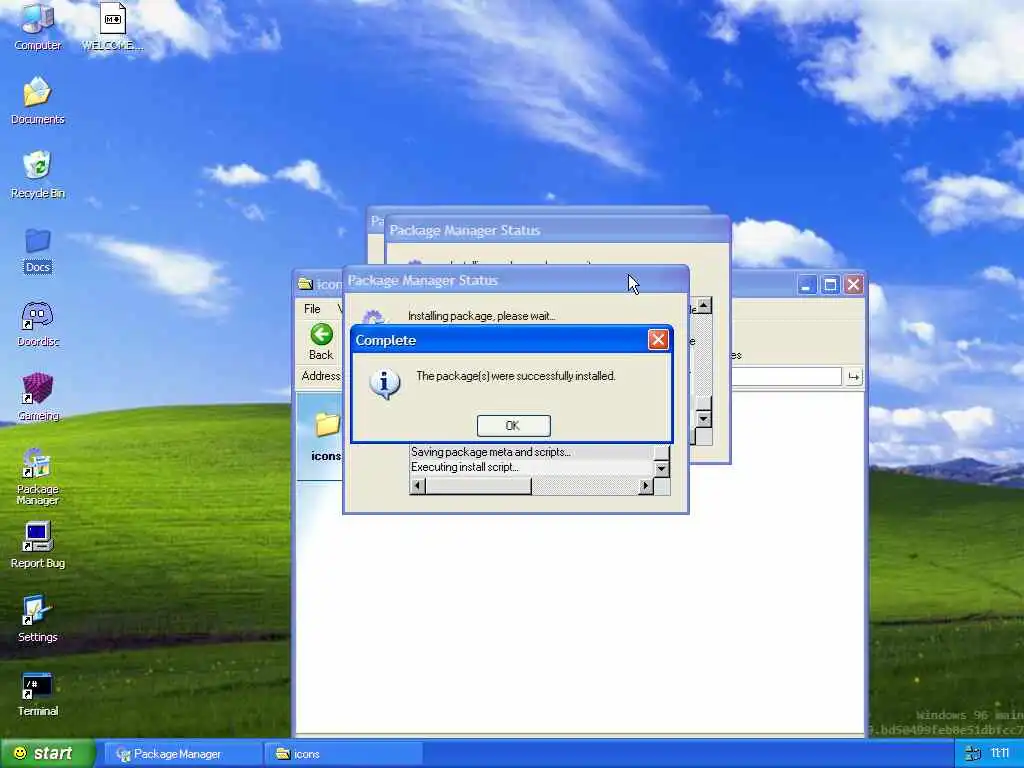The image size is (1024, 768).
Task: Launch the Terminal desktop shortcut
Action: click(37, 693)
